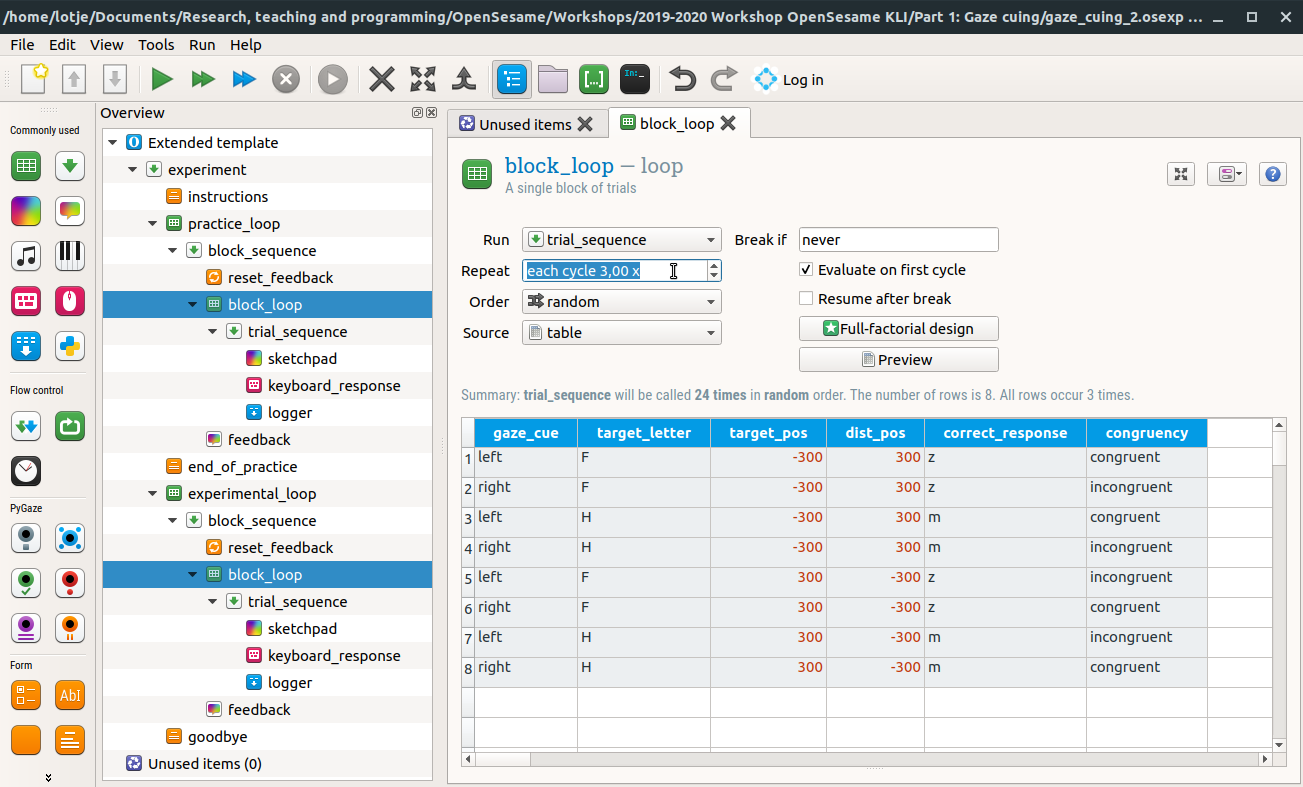Viewport: 1303px width, 787px height.
Task: Quick run with the blue double arrow
Action: 244,79
